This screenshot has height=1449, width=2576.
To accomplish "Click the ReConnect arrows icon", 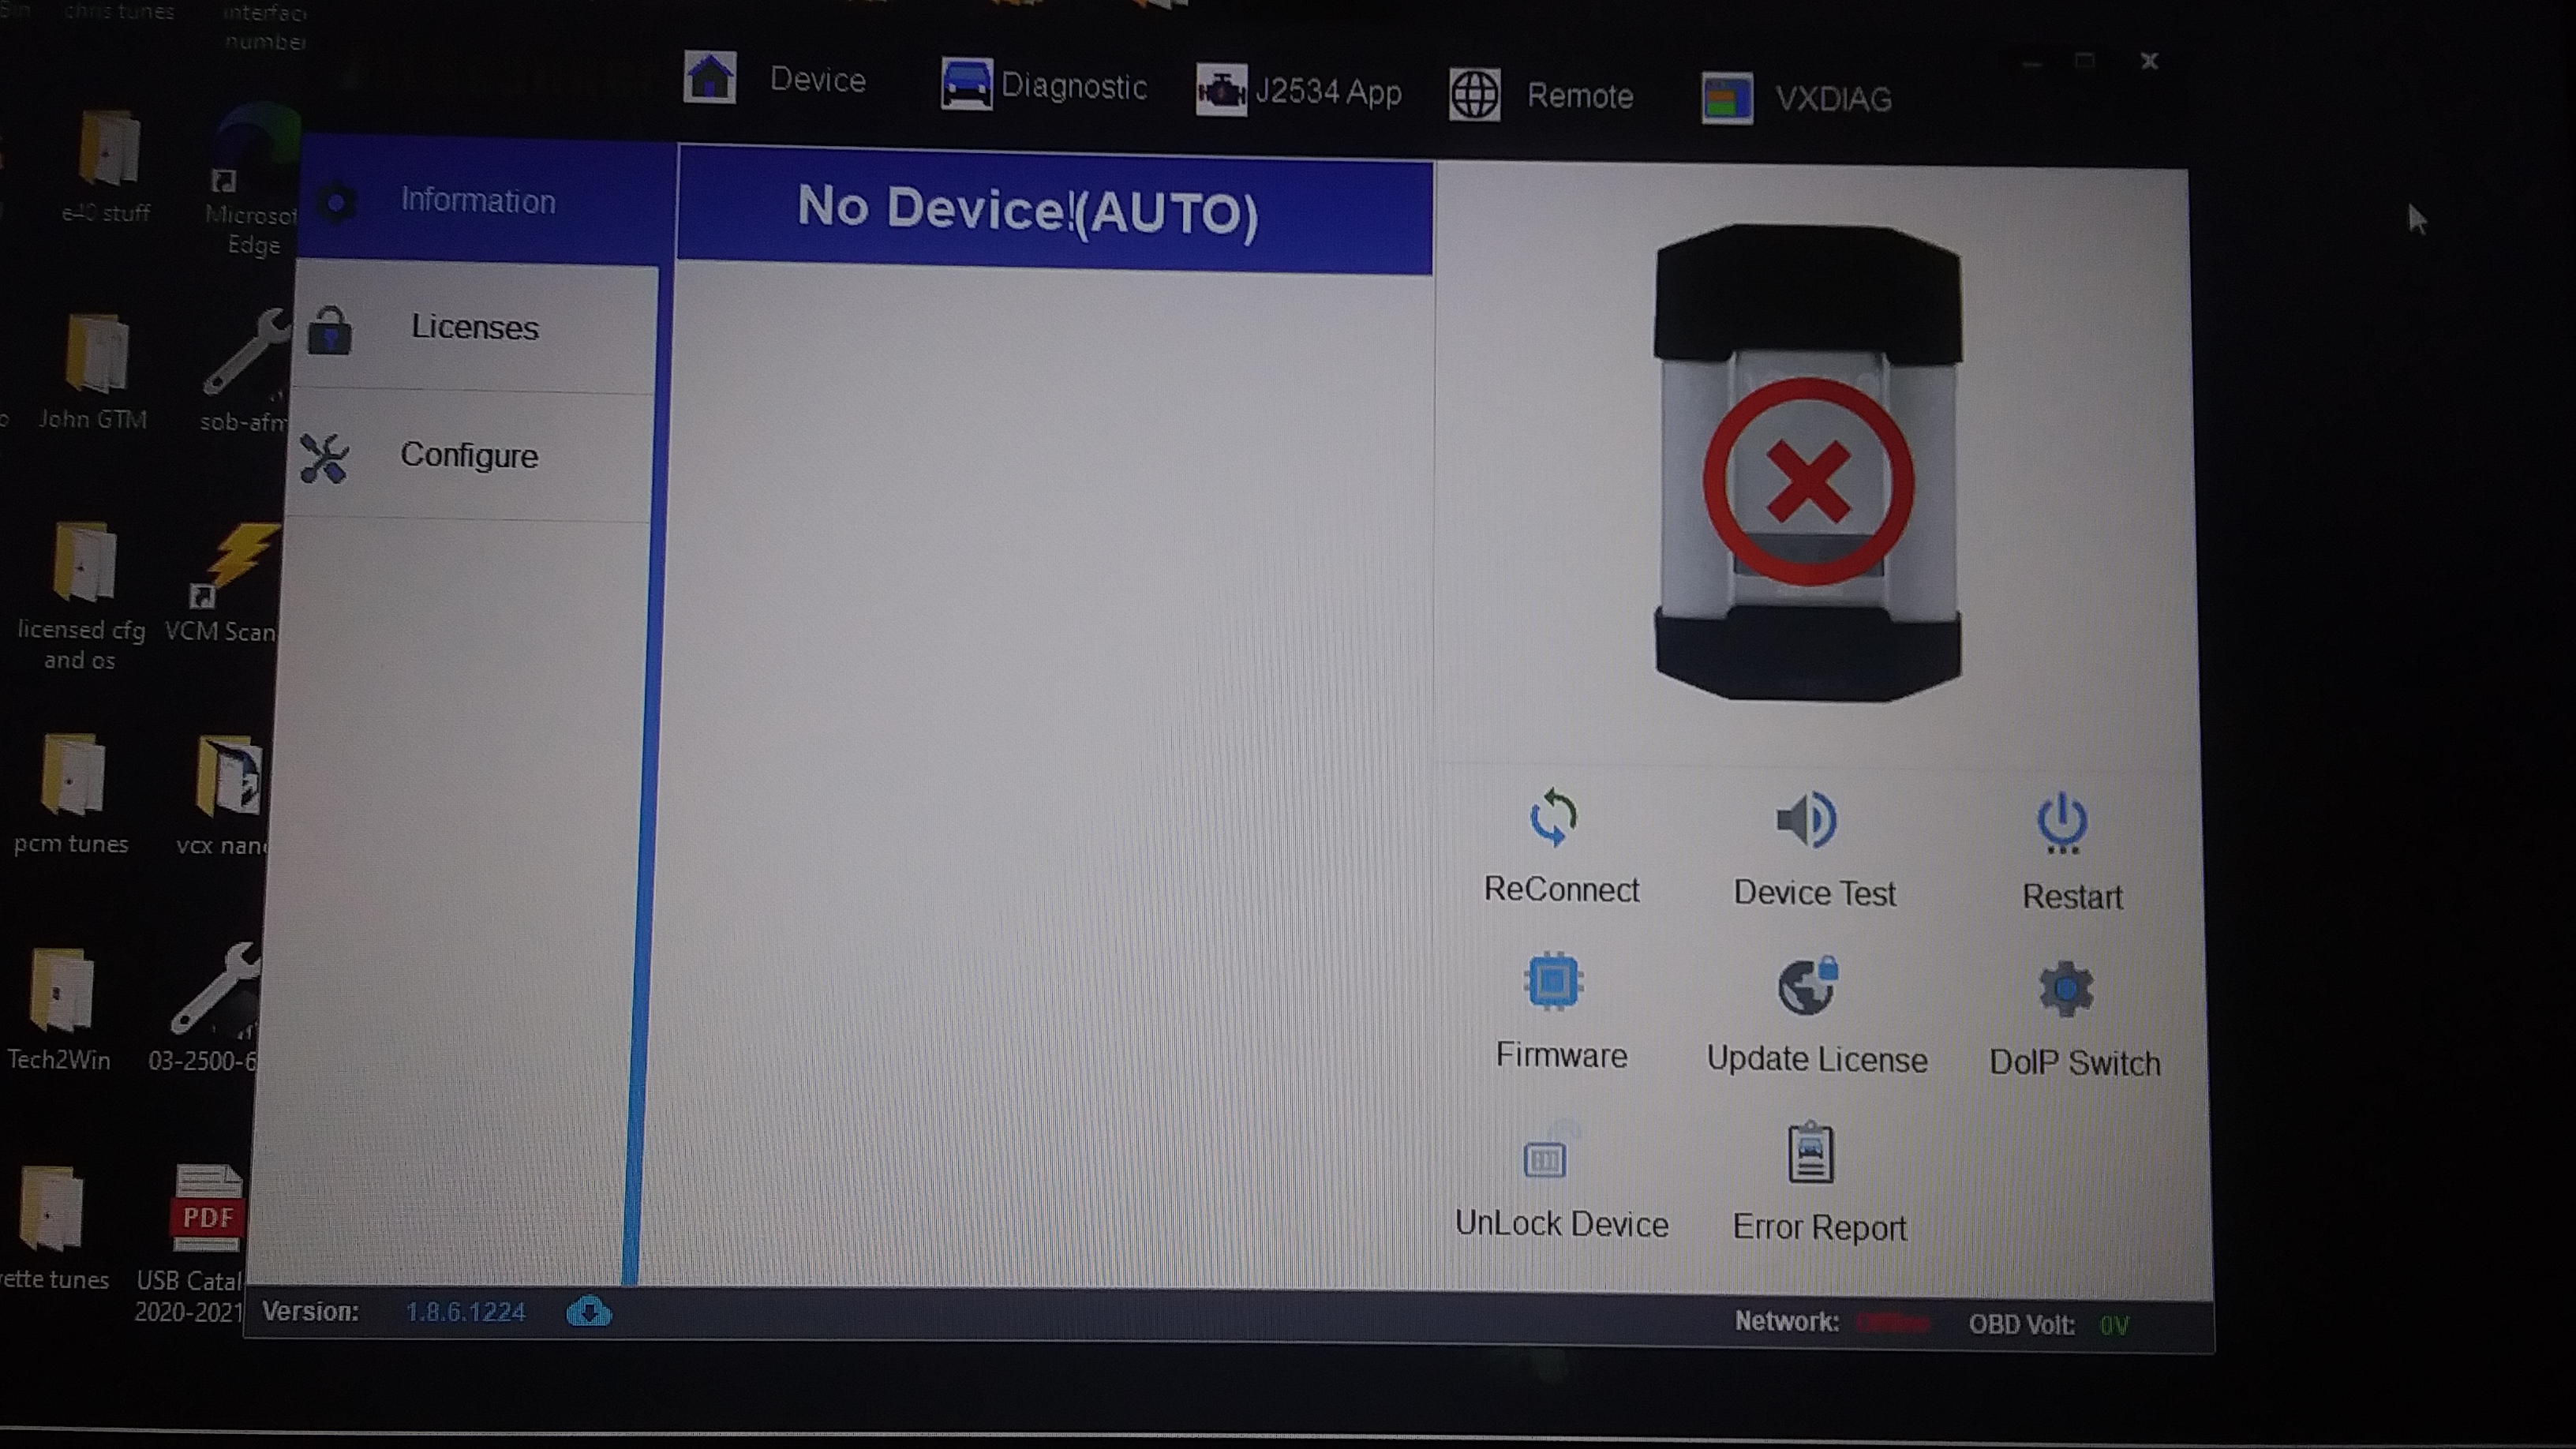I will tap(1553, 817).
